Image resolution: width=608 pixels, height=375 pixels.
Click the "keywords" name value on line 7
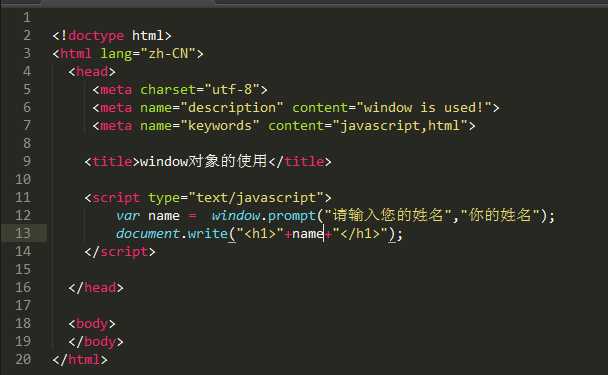coord(220,126)
